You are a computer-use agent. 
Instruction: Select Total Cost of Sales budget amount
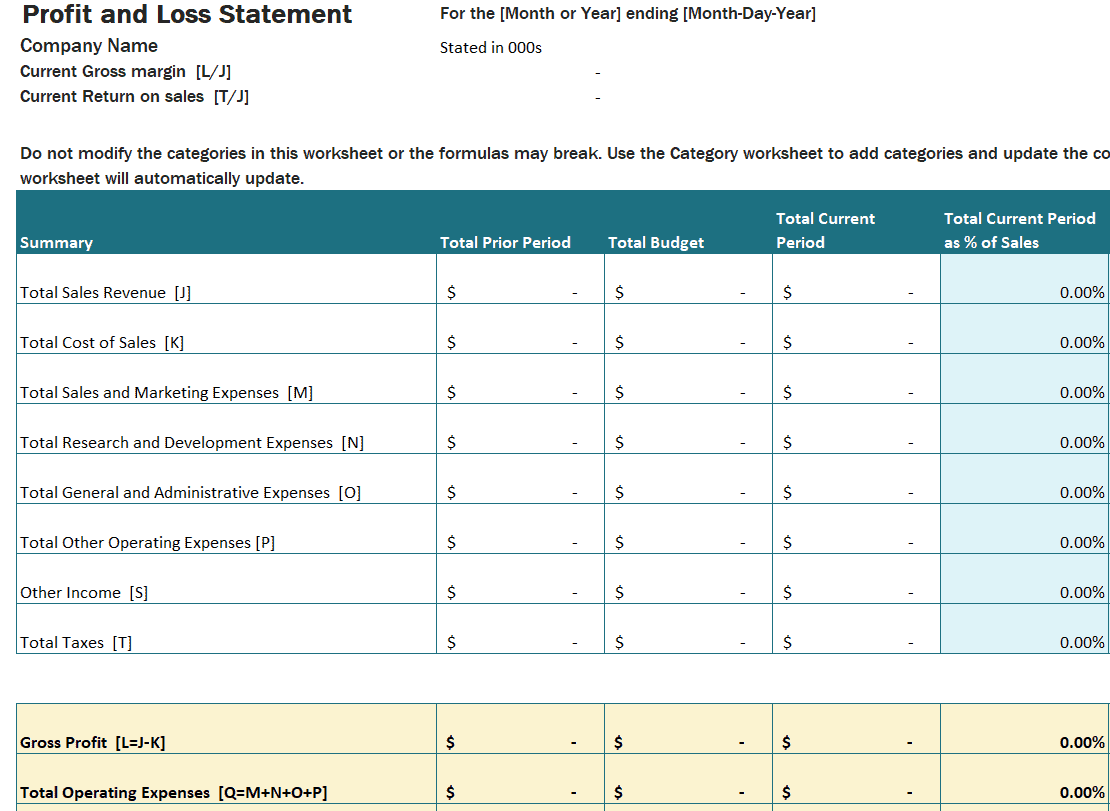click(x=688, y=329)
